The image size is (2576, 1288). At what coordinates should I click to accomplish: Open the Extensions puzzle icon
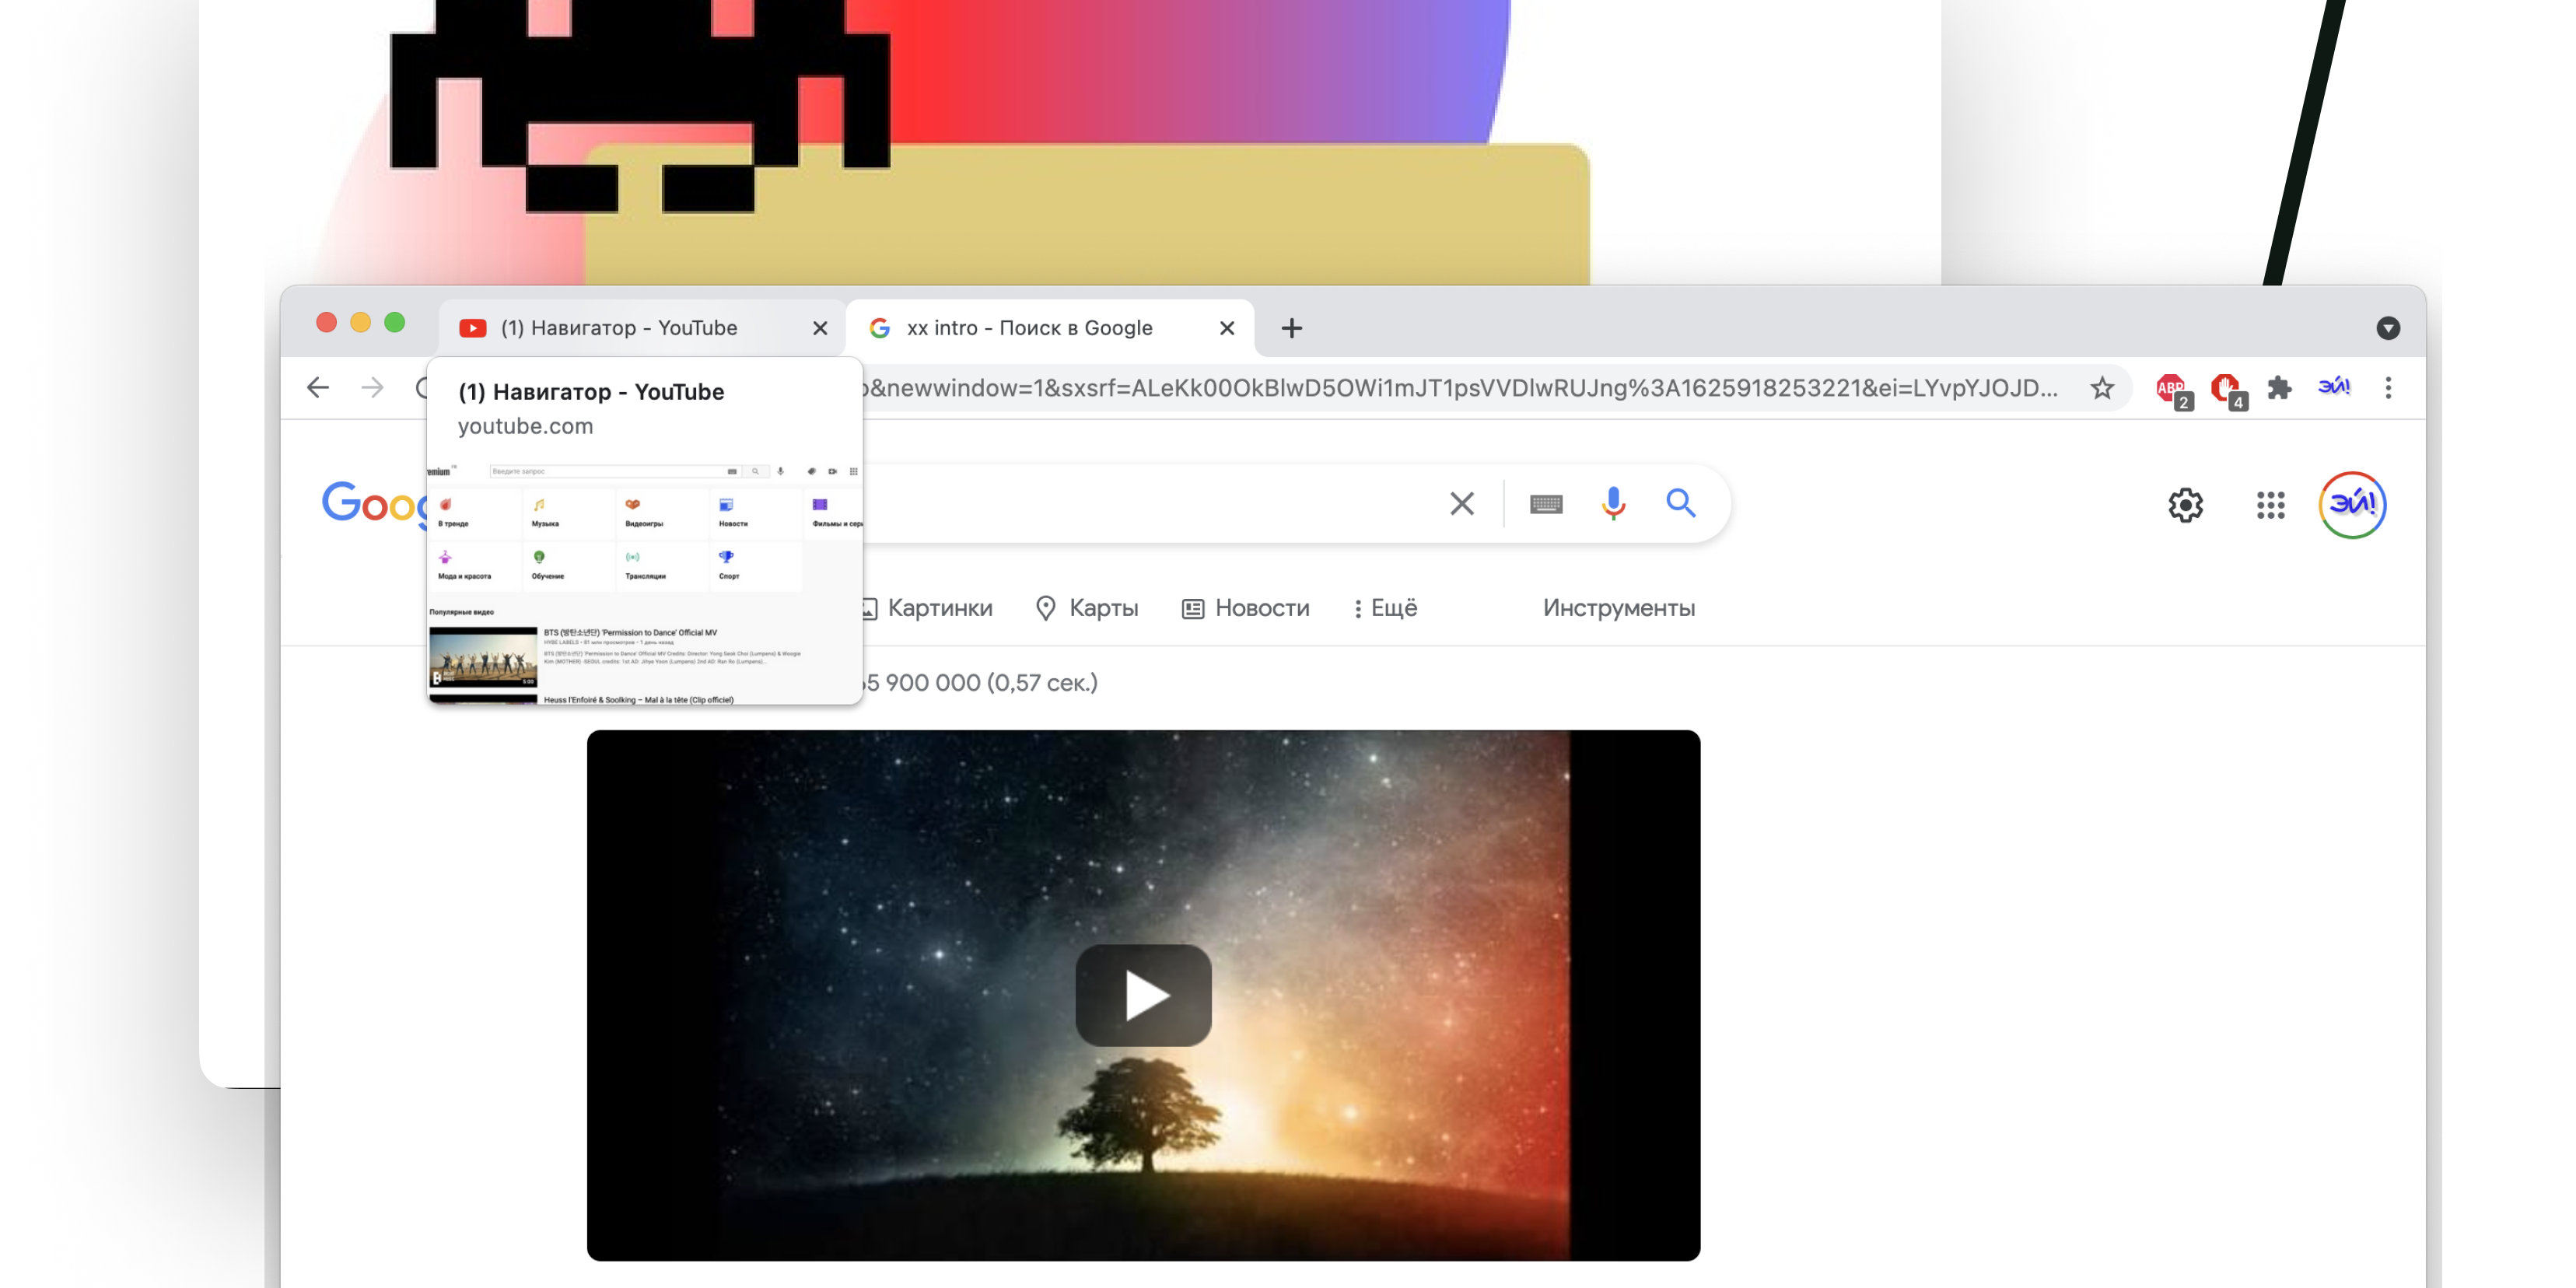pyautogui.click(x=2279, y=388)
